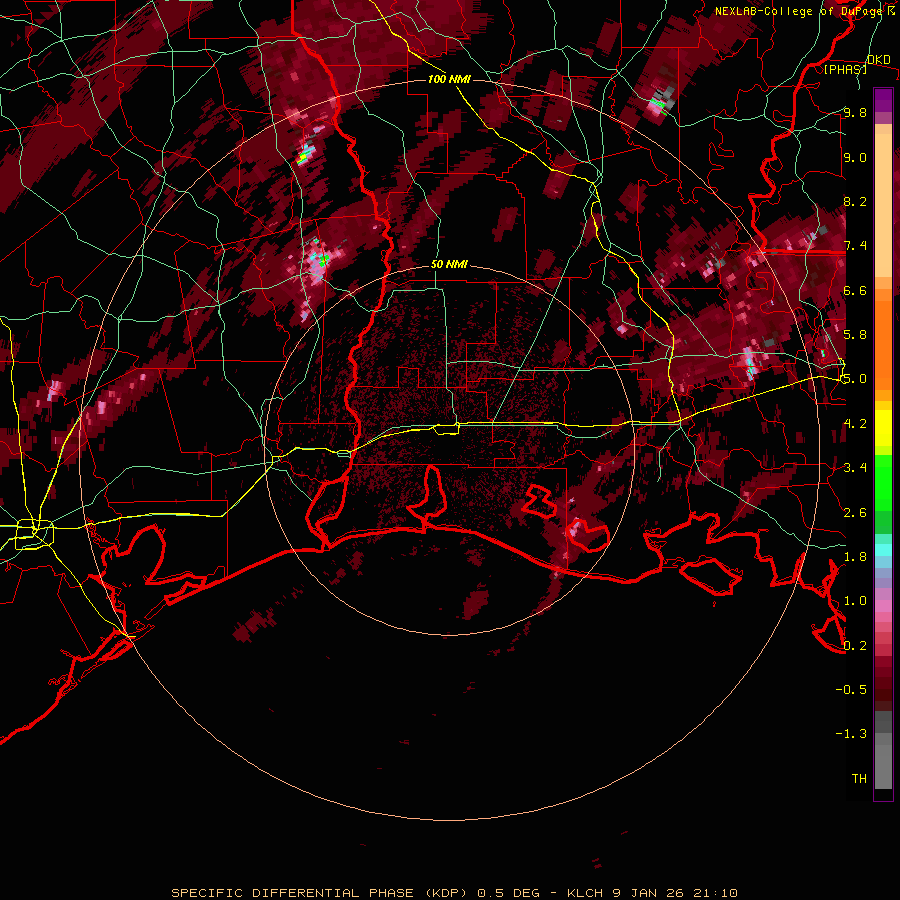Click the bright green segment of the color bar

(883, 482)
